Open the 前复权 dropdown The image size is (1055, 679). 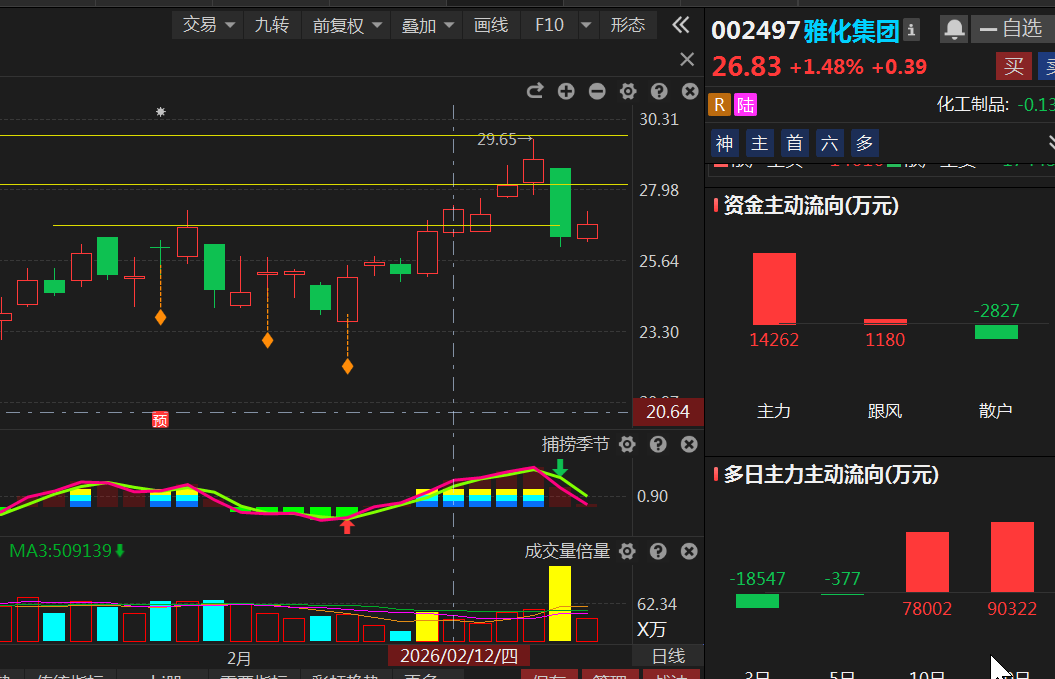click(347, 26)
